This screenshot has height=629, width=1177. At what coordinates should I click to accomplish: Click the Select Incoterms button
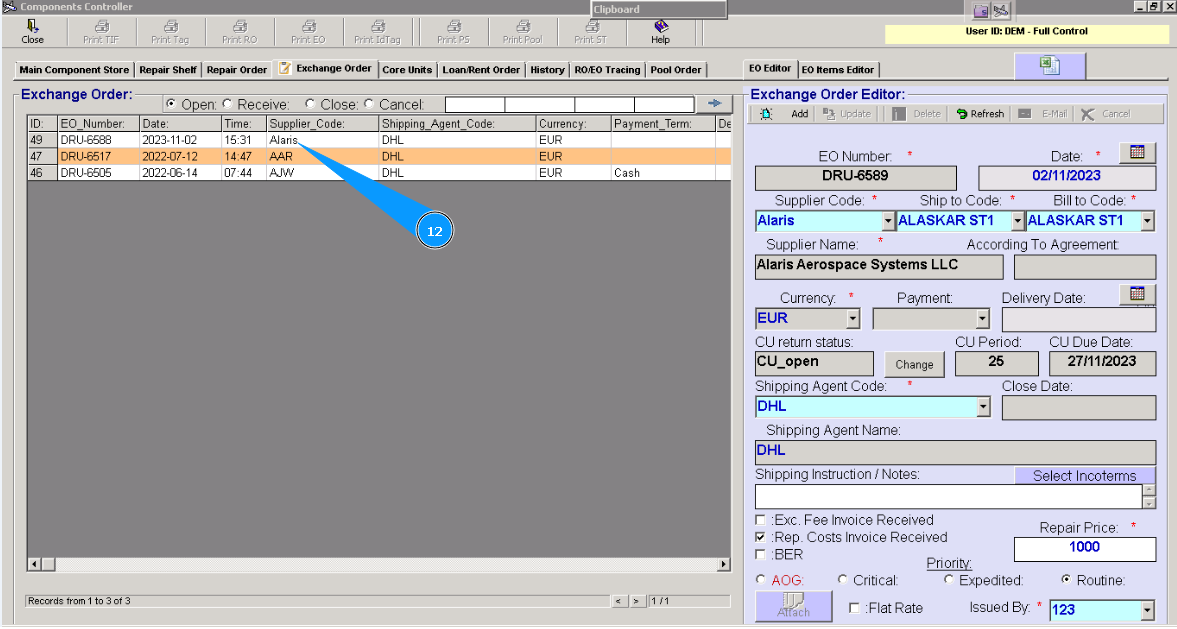tap(1085, 476)
